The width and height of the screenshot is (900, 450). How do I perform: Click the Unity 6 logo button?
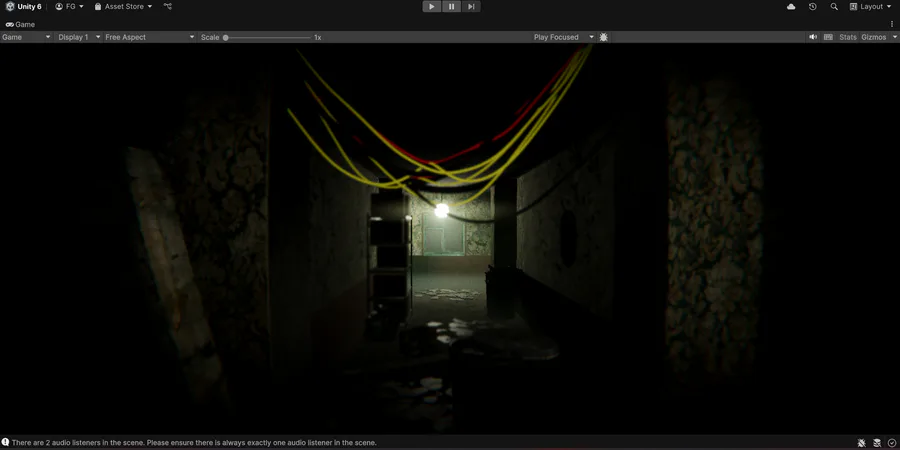point(24,6)
